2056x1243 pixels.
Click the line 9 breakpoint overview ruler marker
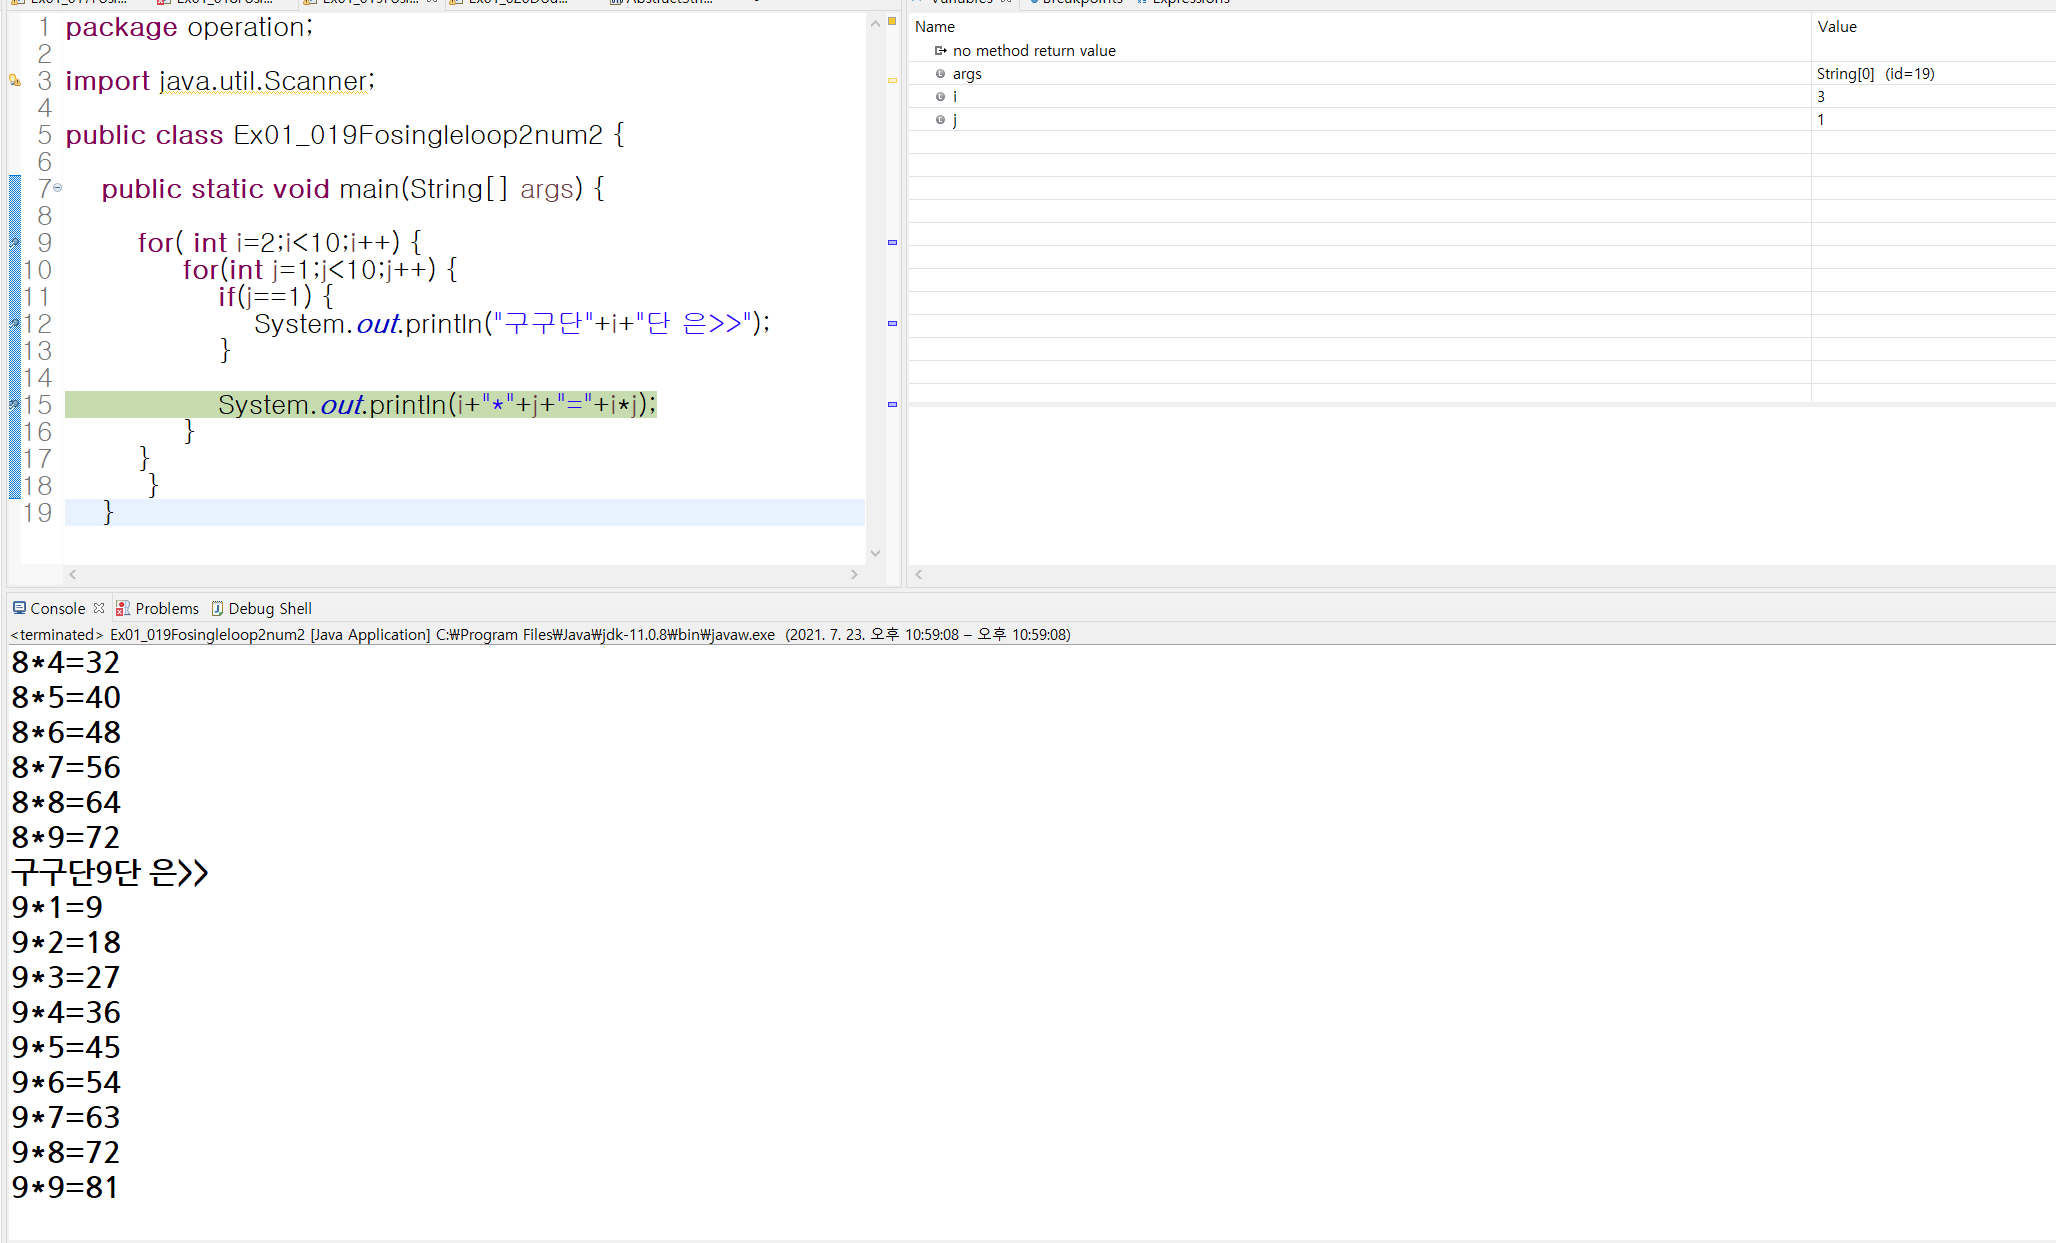pos(892,243)
